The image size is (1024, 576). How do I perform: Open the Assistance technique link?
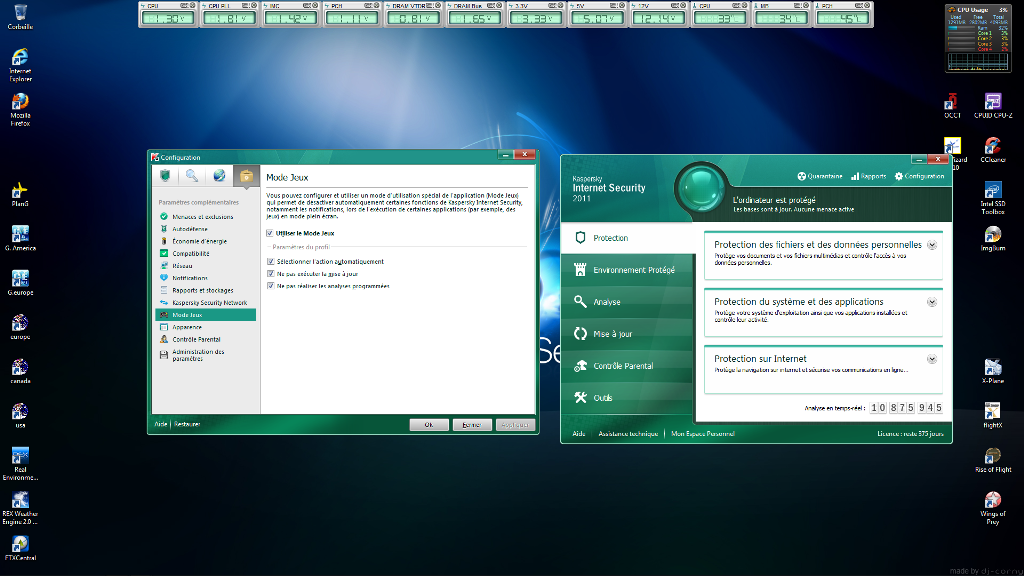pos(628,434)
